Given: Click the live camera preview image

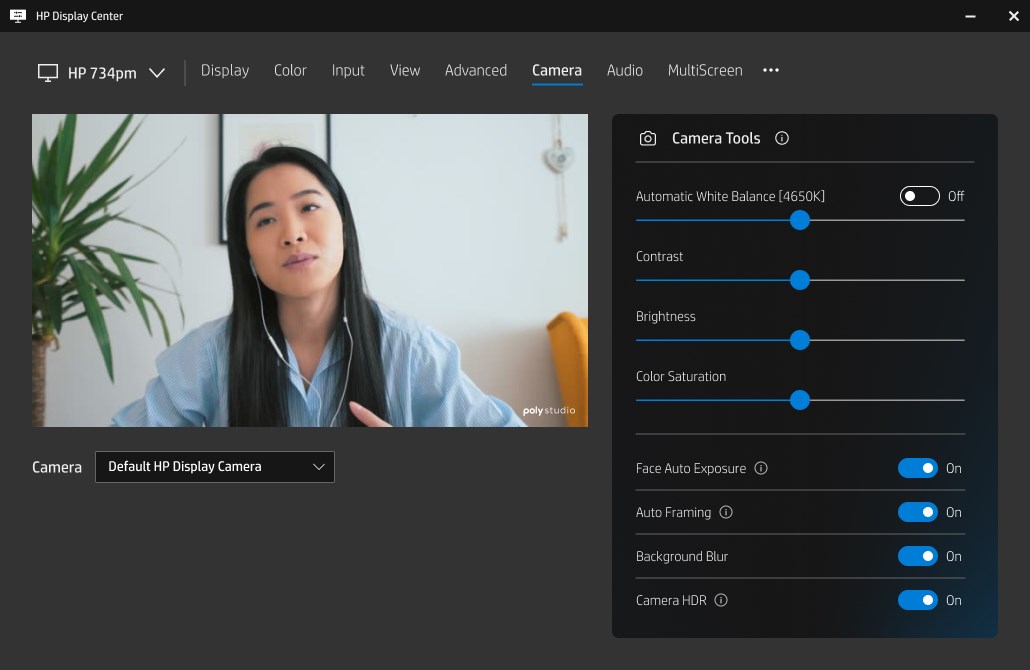Looking at the screenshot, I should pos(310,270).
